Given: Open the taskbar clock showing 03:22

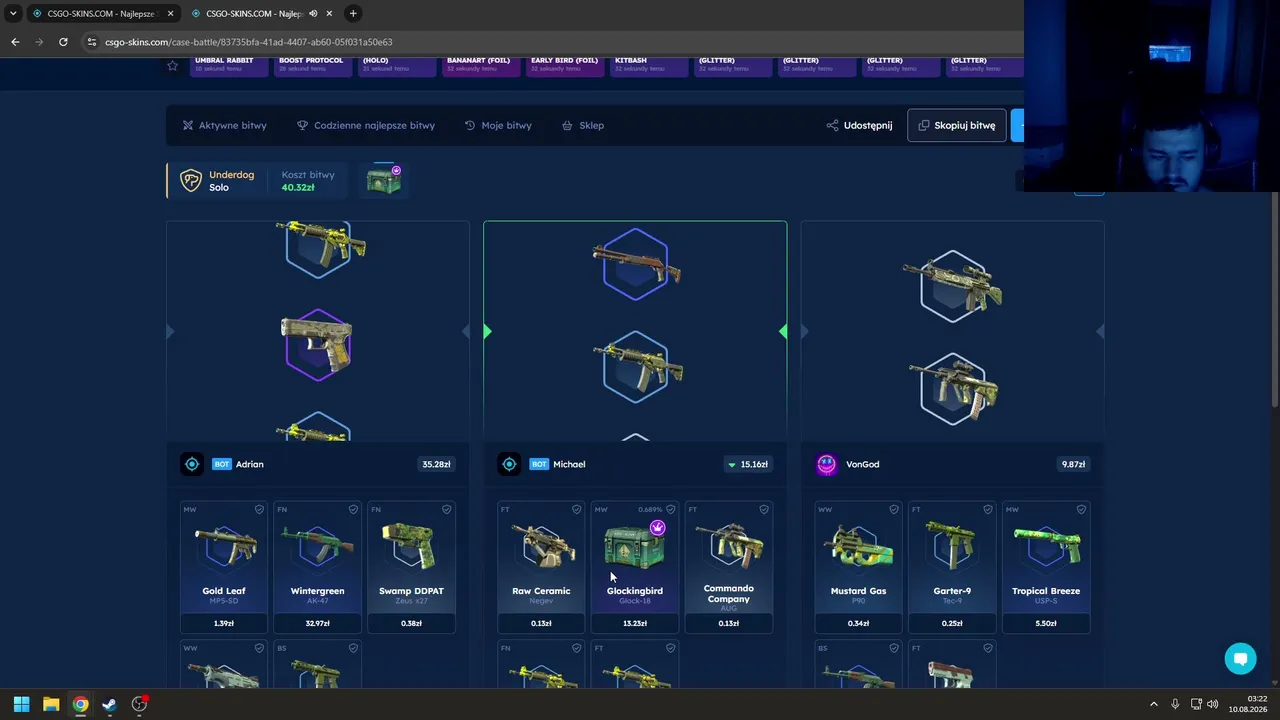Looking at the screenshot, I should 1247,704.
